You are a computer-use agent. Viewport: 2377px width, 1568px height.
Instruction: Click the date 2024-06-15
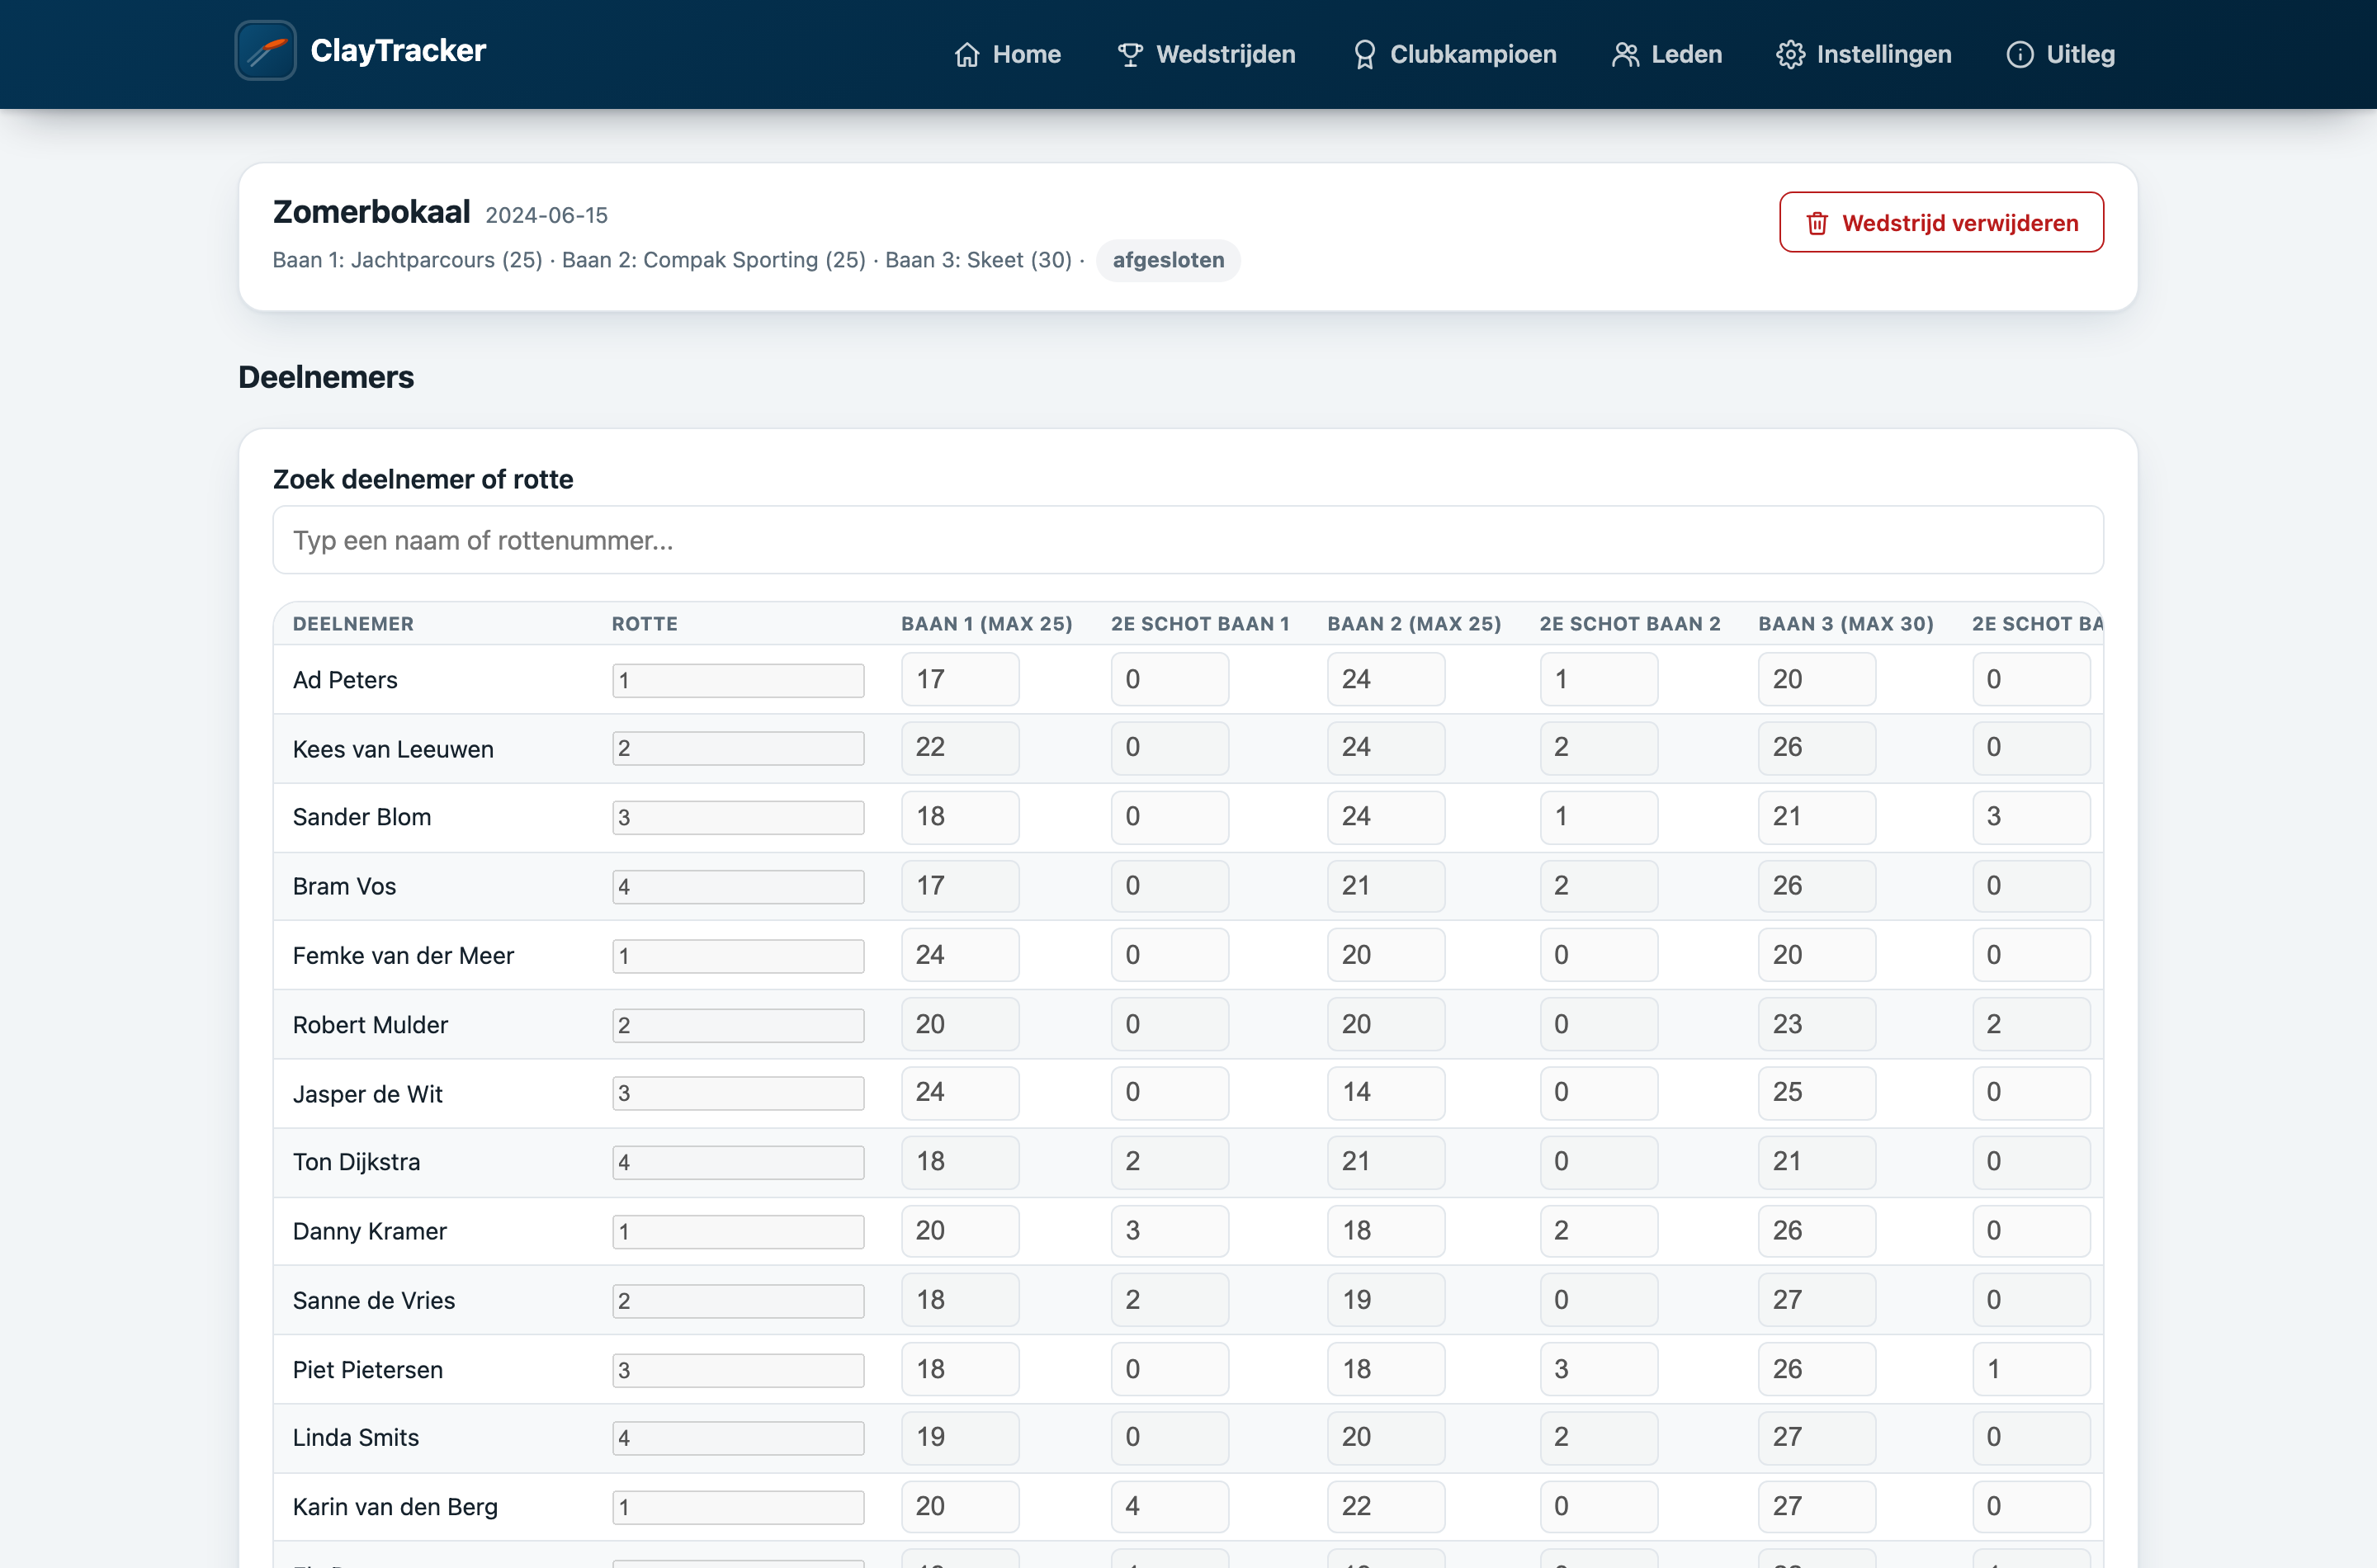547,215
